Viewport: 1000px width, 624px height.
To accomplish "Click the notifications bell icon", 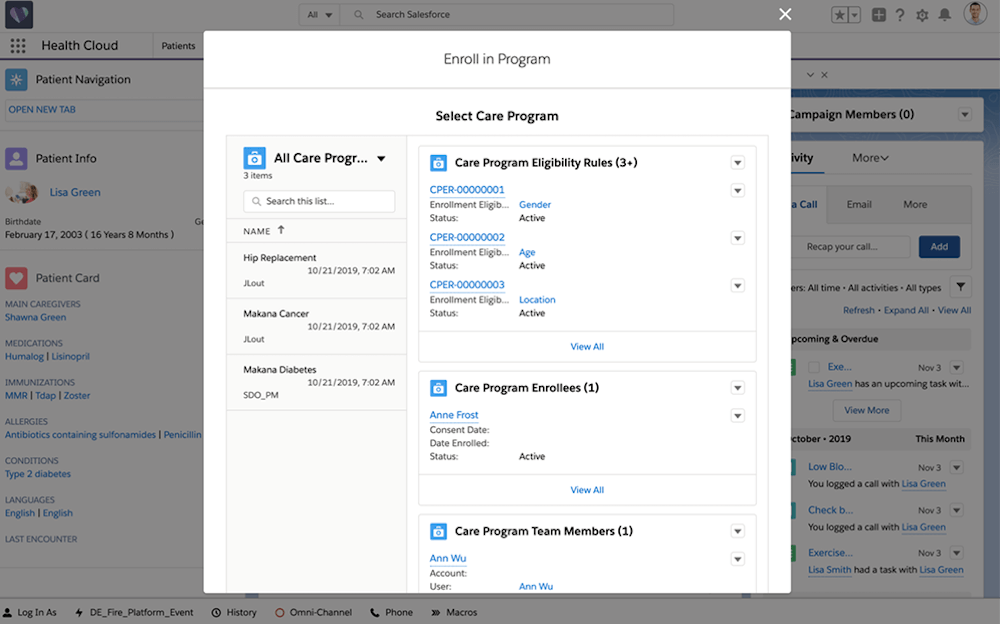I will (x=945, y=15).
